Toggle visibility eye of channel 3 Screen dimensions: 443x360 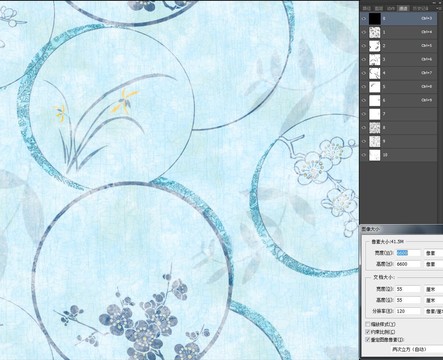pos(364,59)
